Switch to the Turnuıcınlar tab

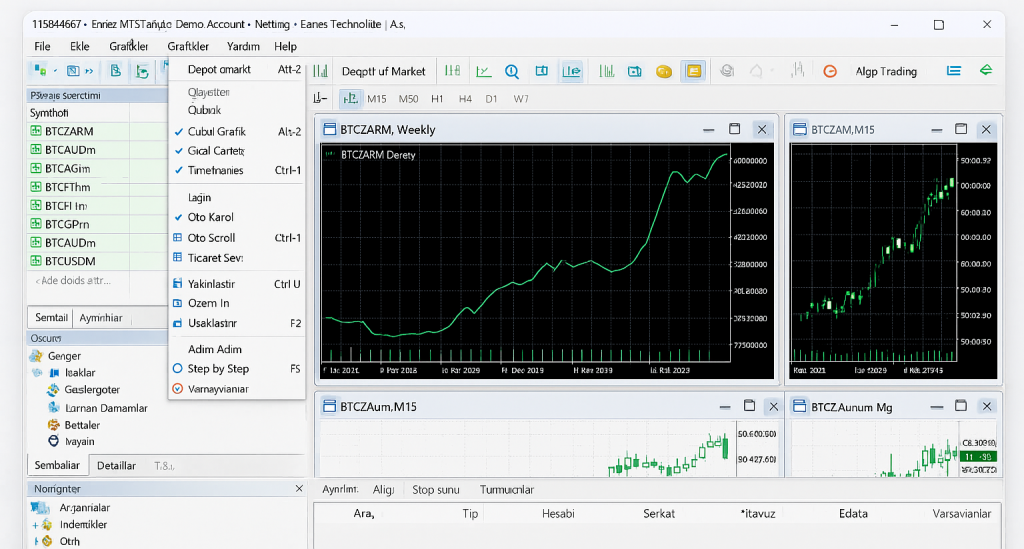click(507, 490)
